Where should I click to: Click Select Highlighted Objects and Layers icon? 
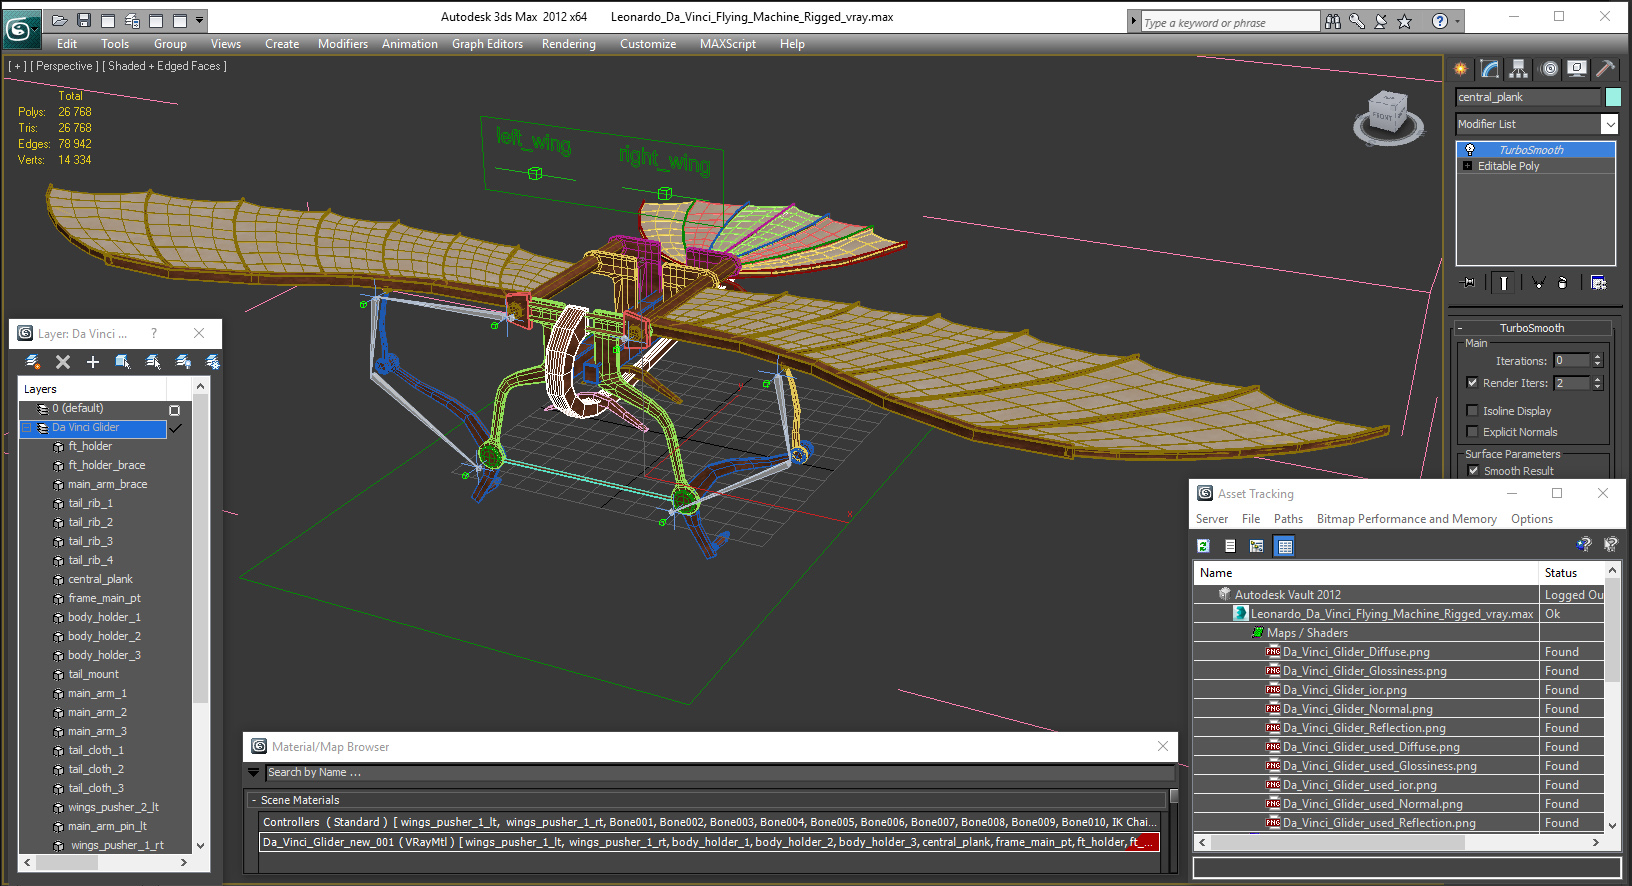click(x=122, y=362)
